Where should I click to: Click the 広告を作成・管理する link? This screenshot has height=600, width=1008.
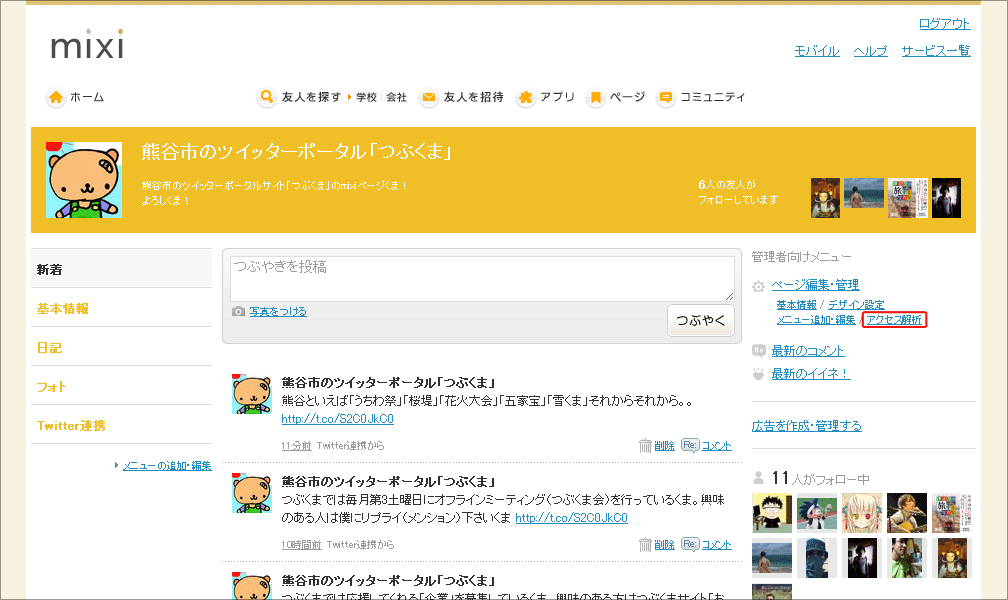806,426
